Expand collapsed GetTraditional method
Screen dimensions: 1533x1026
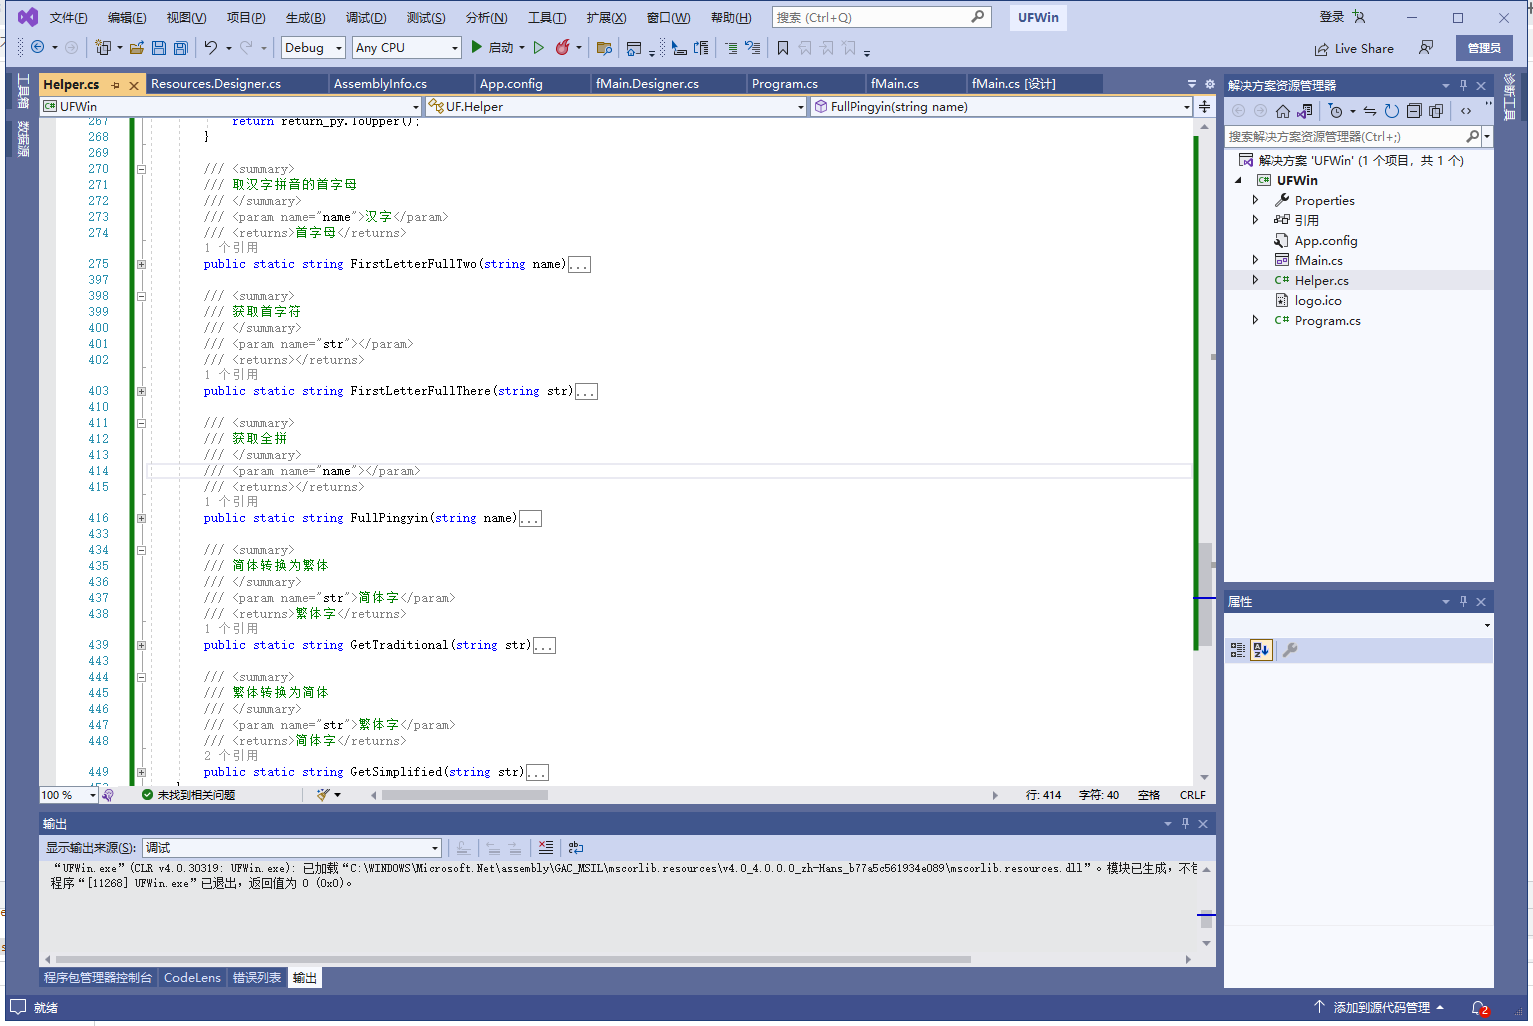point(141,645)
